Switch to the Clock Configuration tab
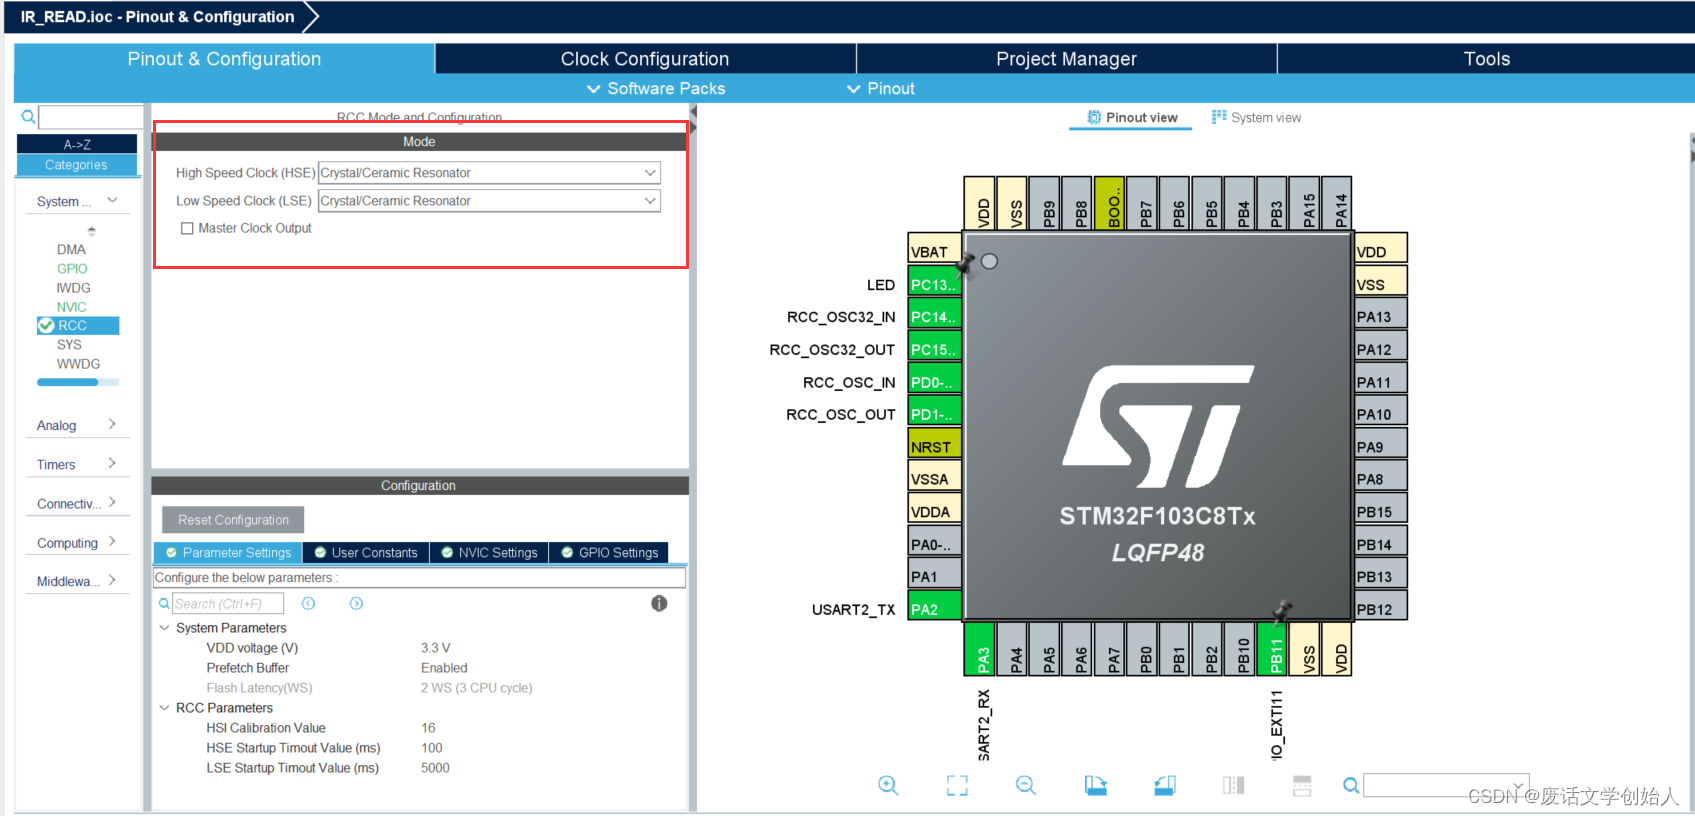 tap(645, 59)
